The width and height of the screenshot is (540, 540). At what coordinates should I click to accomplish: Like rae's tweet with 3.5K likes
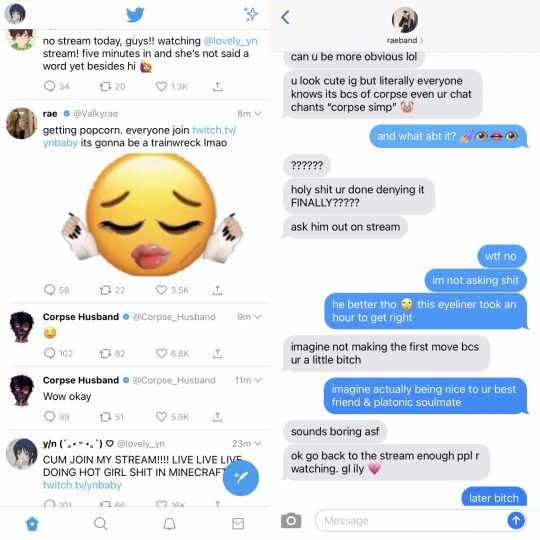pyautogui.click(x=162, y=290)
